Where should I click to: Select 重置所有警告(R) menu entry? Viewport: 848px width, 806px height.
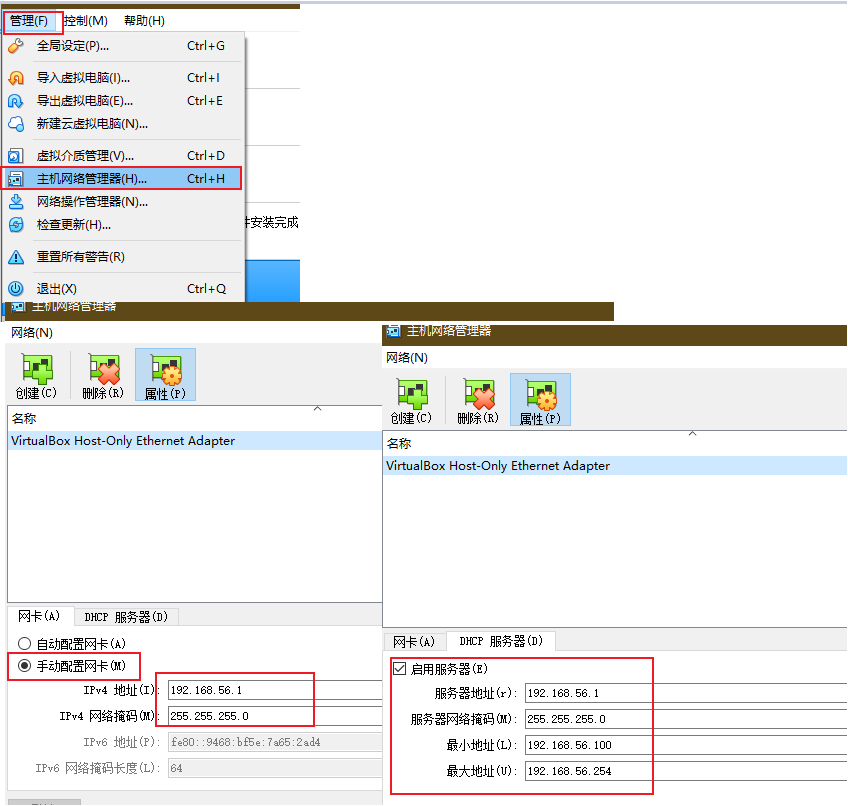point(123,257)
